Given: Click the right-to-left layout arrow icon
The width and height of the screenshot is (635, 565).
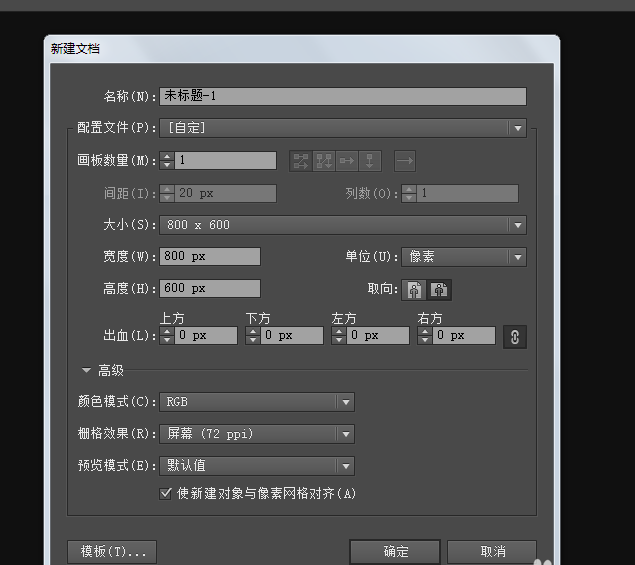Looking at the screenshot, I should [x=405, y=161].
